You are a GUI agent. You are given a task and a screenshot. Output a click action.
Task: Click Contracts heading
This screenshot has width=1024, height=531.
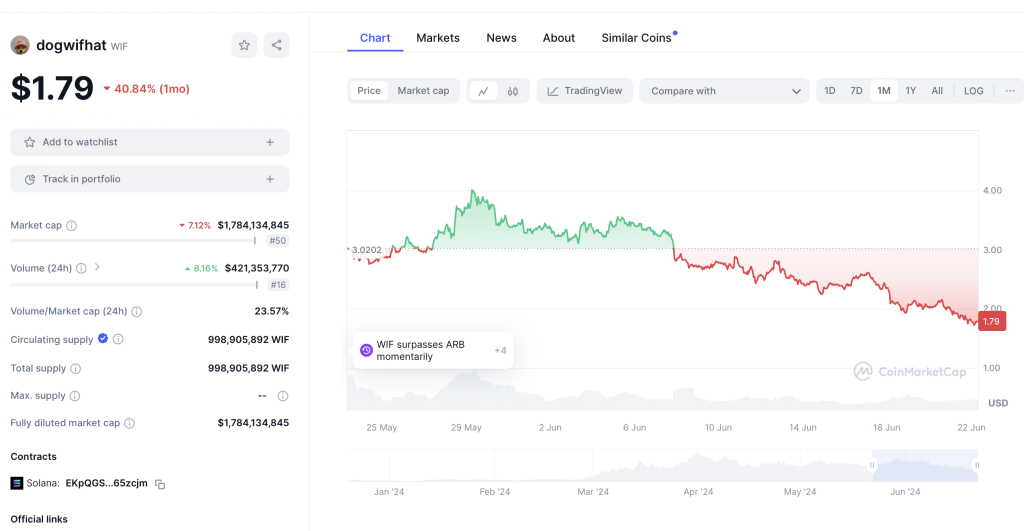coord(33,457)
